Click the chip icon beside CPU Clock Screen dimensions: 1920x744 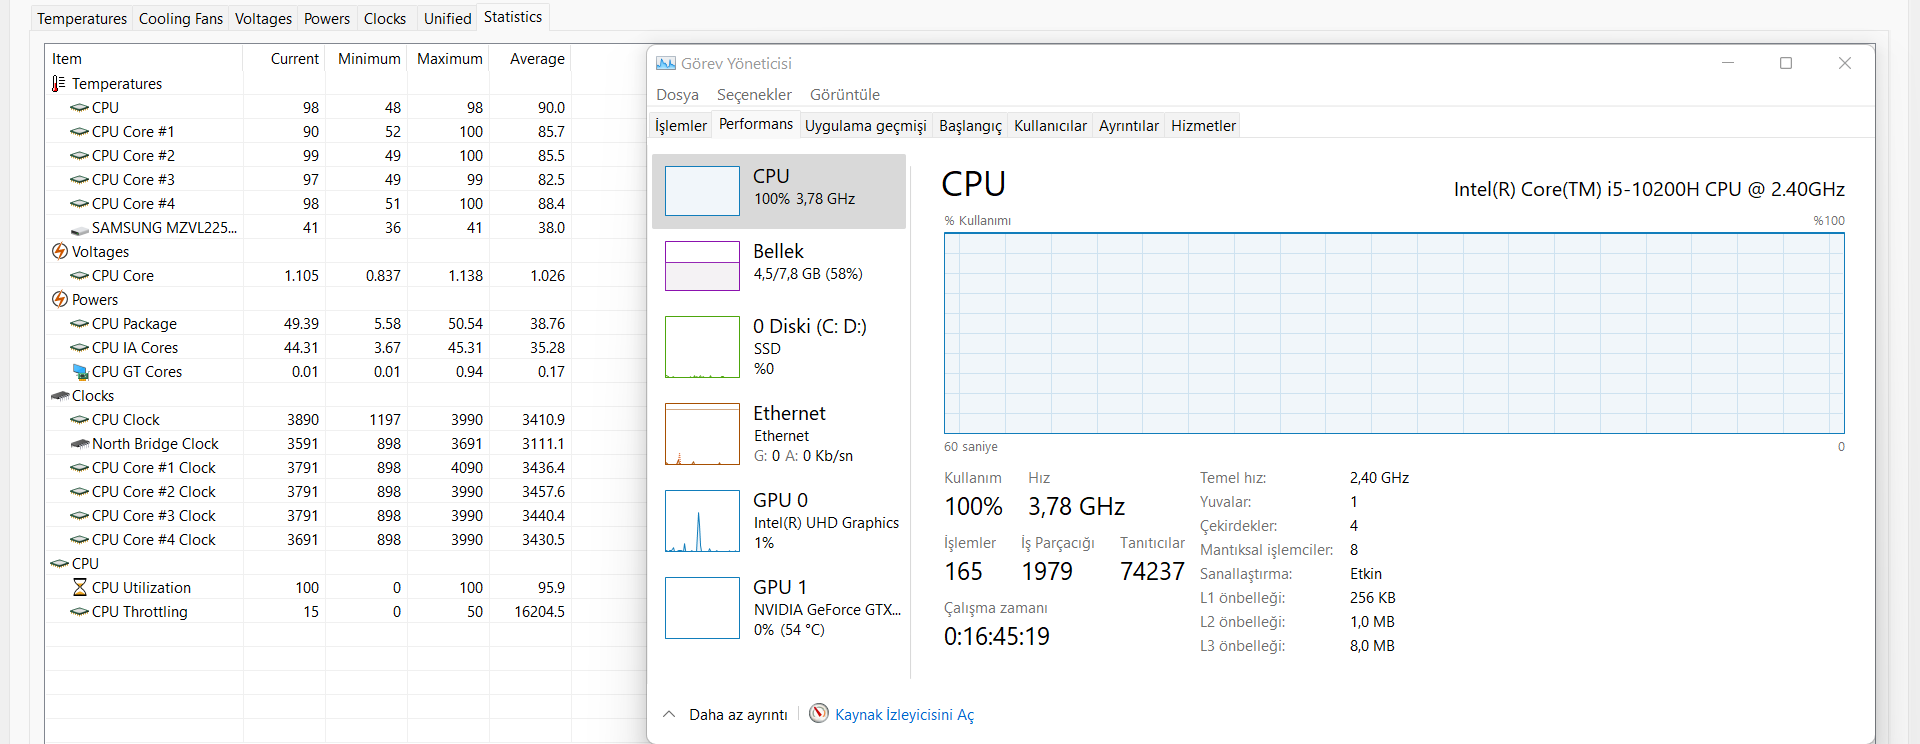point(80,420)
